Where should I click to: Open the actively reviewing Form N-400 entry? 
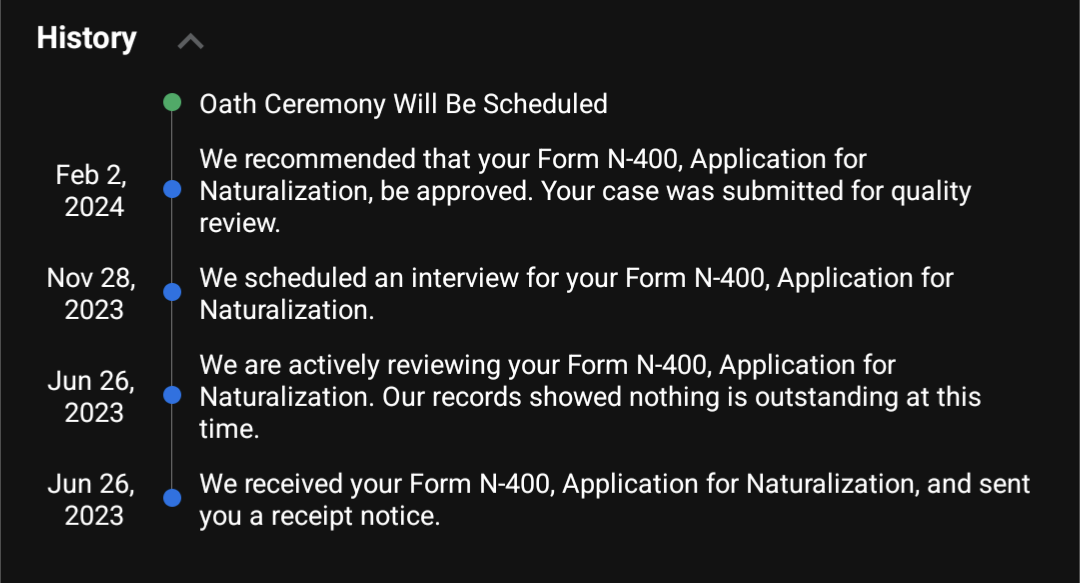click(x=590, y=397)
